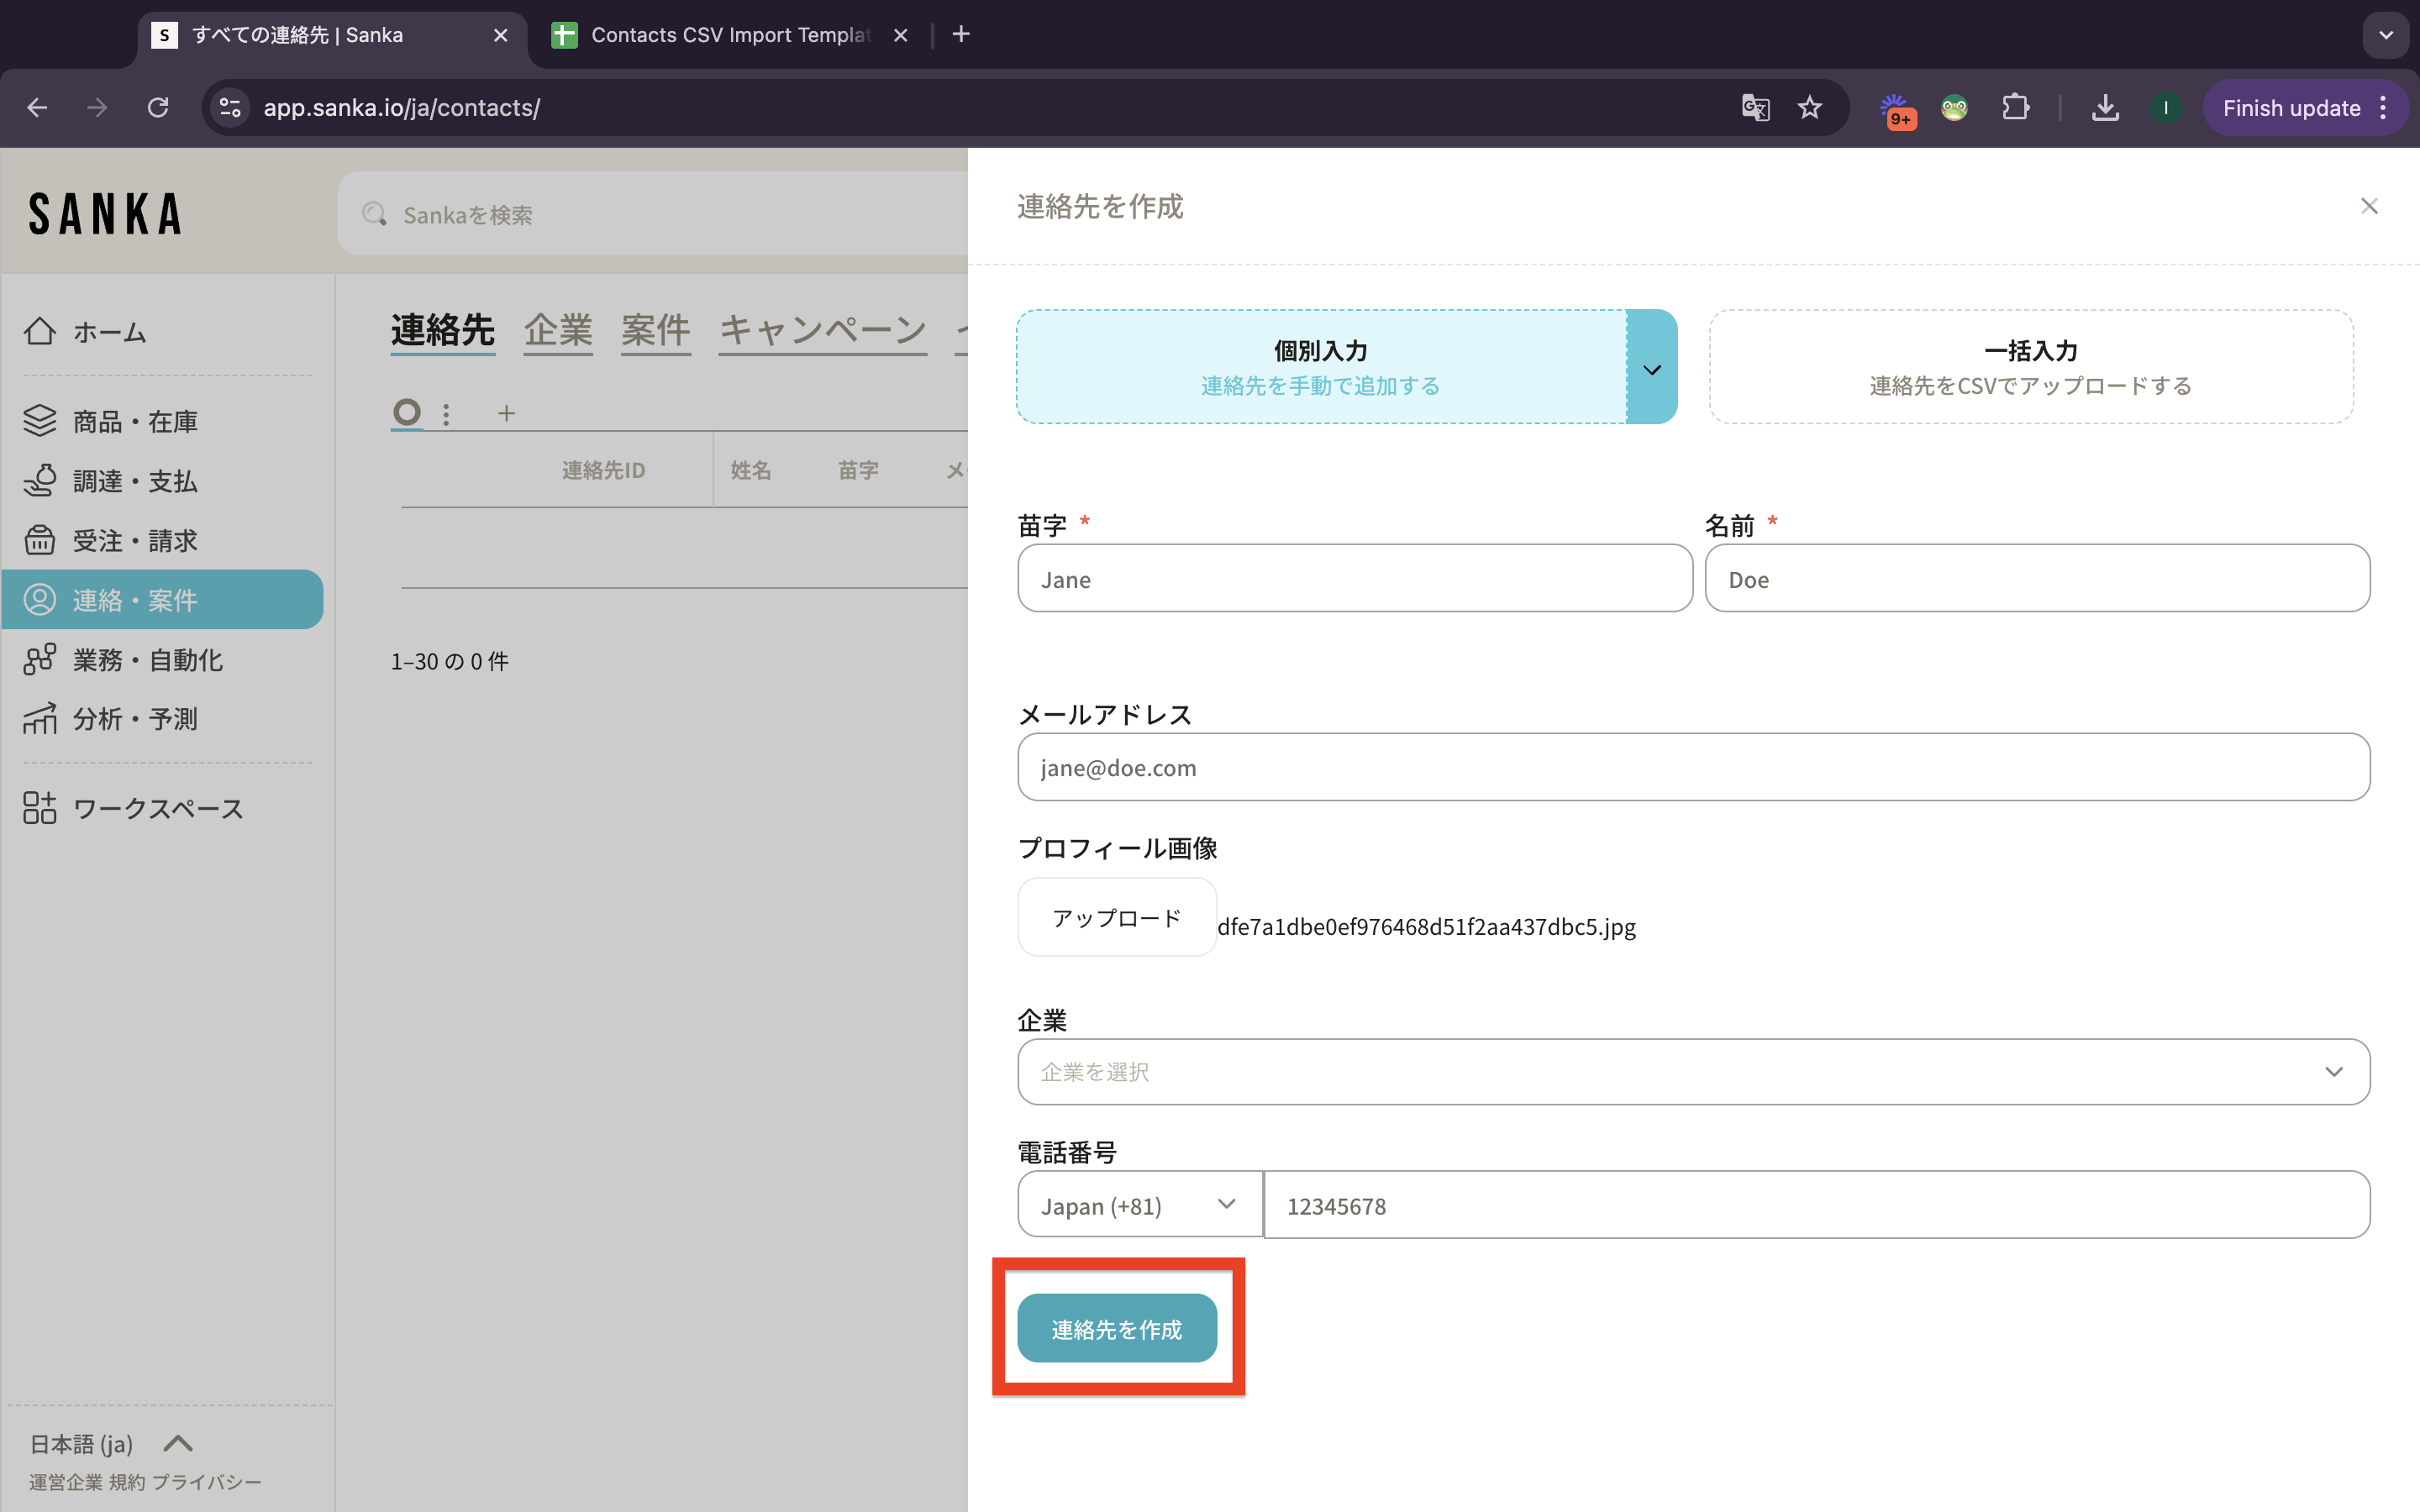2420x1512 pixels.
Task: Click the メールアドレス email input field
Action: (1693, 767)
